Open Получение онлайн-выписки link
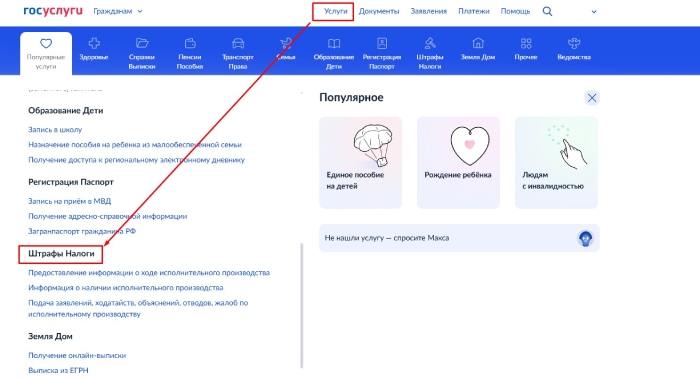This screenshot has width=700, height=382. [x=77, y=356]
